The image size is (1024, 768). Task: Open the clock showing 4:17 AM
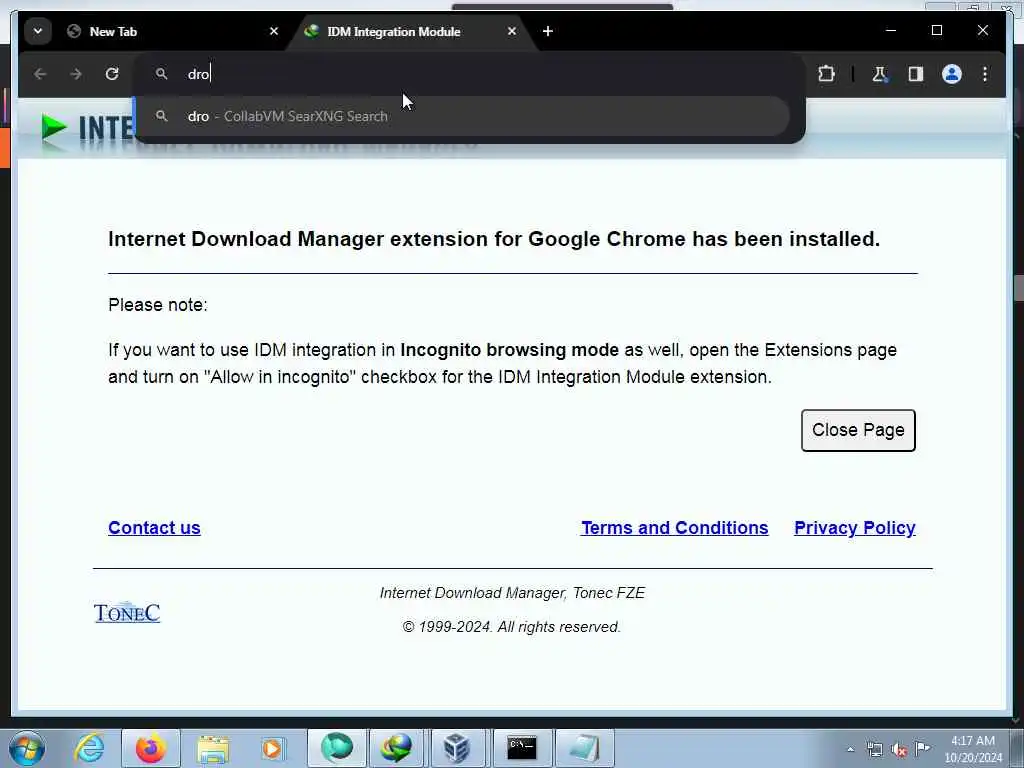pos(973,749)
